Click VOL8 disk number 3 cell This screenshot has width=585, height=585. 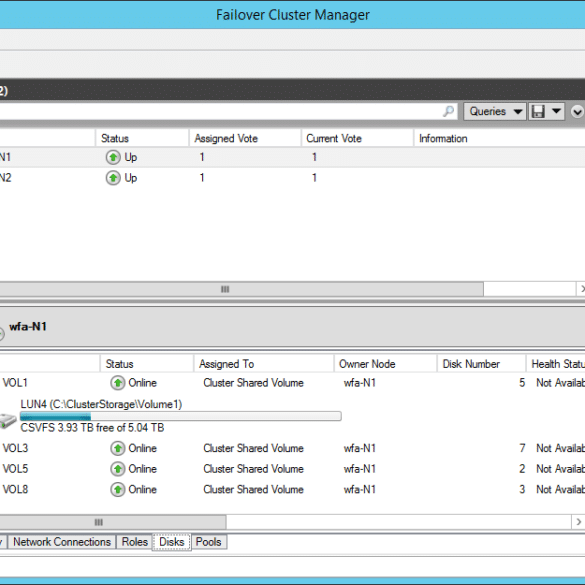522,489
